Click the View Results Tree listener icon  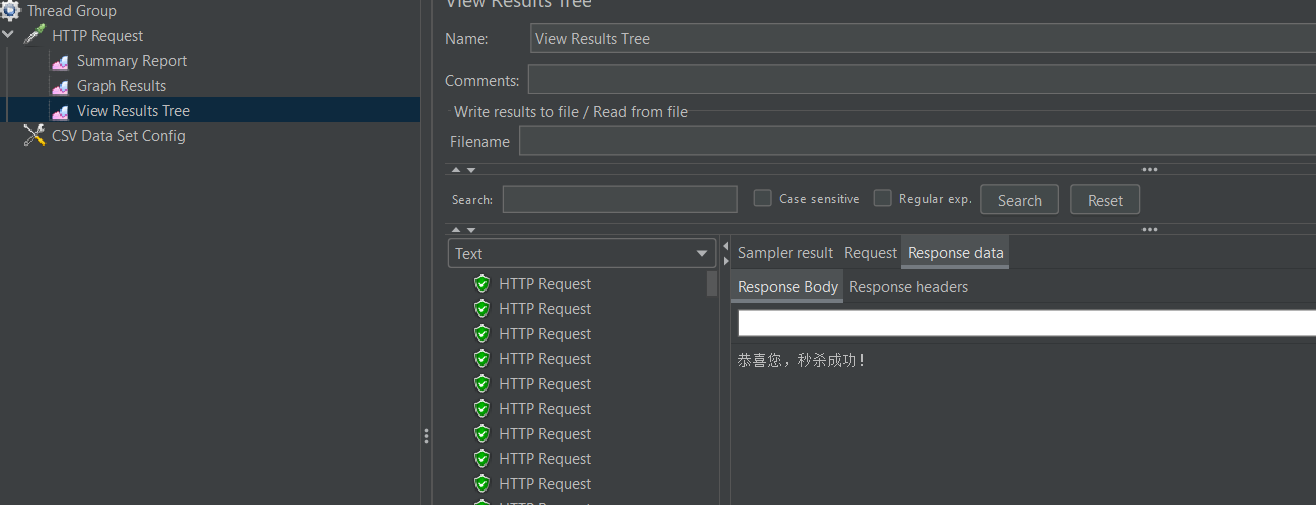(x=61, y=111)
